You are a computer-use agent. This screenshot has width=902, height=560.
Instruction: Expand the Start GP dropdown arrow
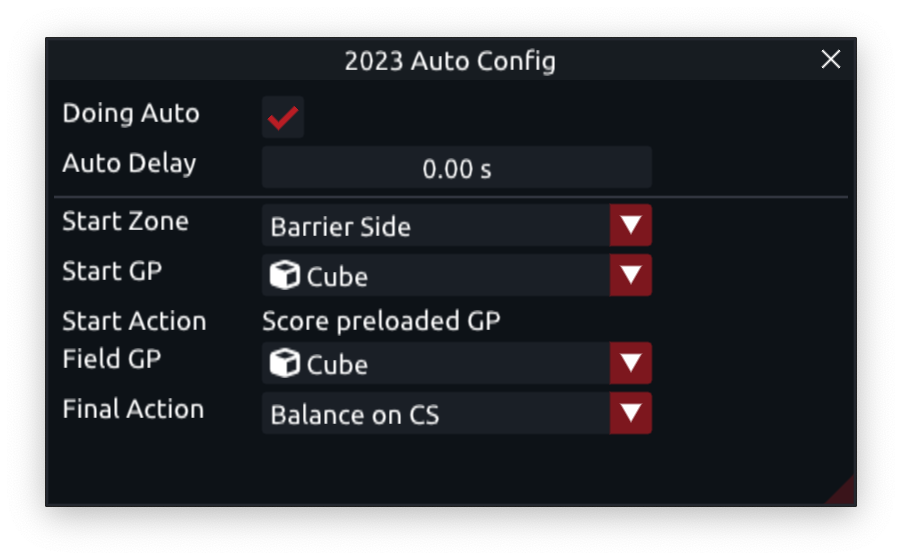tap(630, 275)
